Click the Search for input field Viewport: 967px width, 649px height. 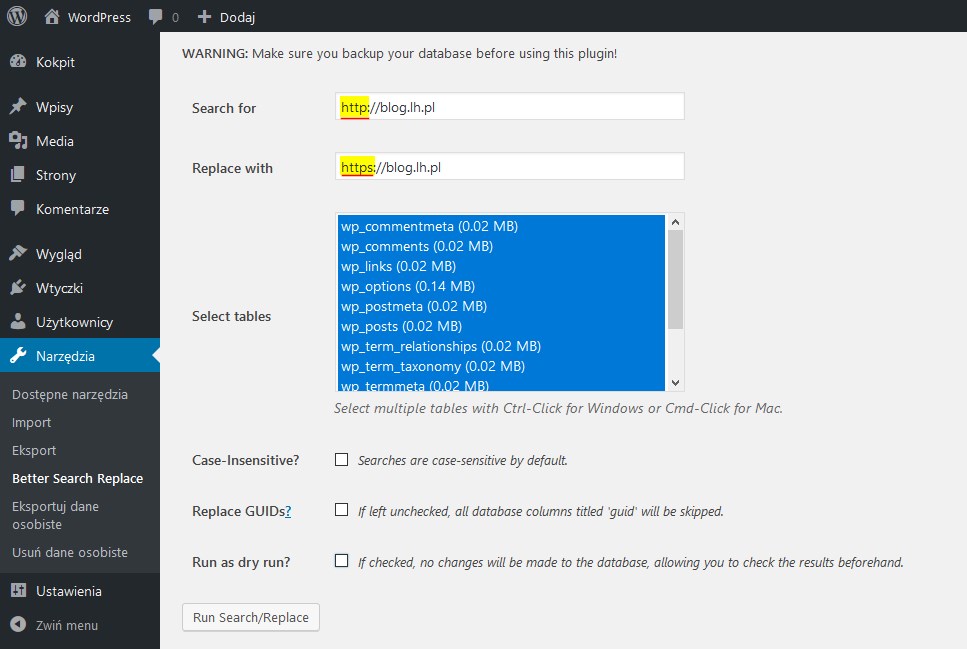(510, 107)
